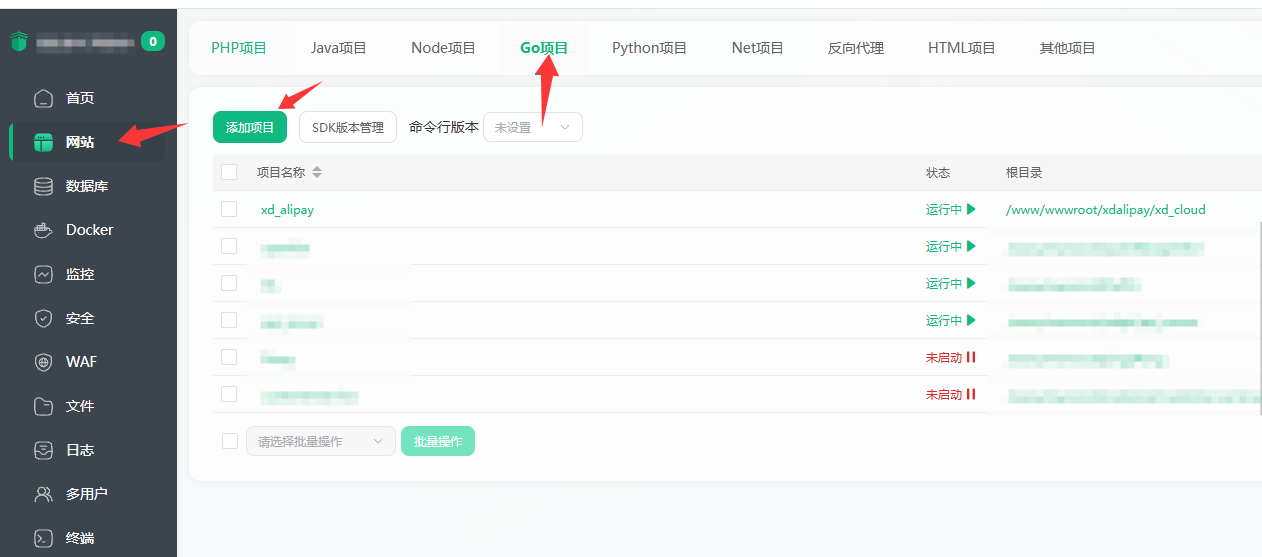This screenshot has height=557, width=1262.
Task: Open the xd_alipay root directory path link
Action: [1105, 210]
